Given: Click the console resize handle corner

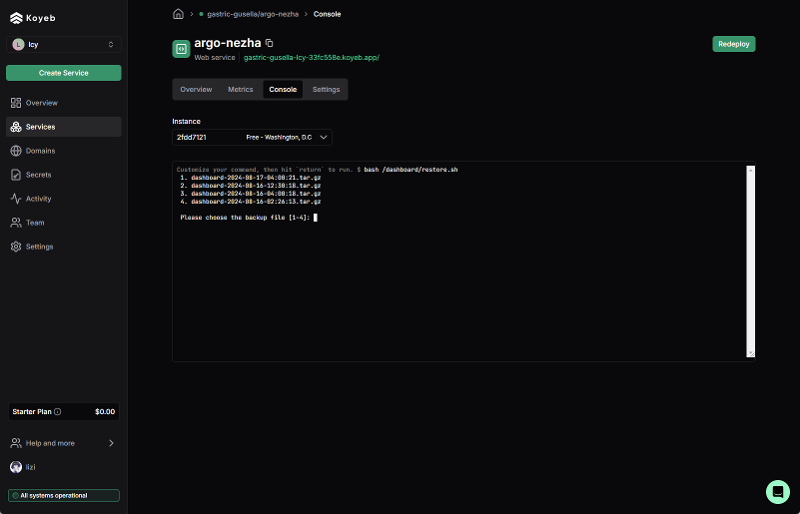Looking at the screenshot, I should click(x=751, y=353).
